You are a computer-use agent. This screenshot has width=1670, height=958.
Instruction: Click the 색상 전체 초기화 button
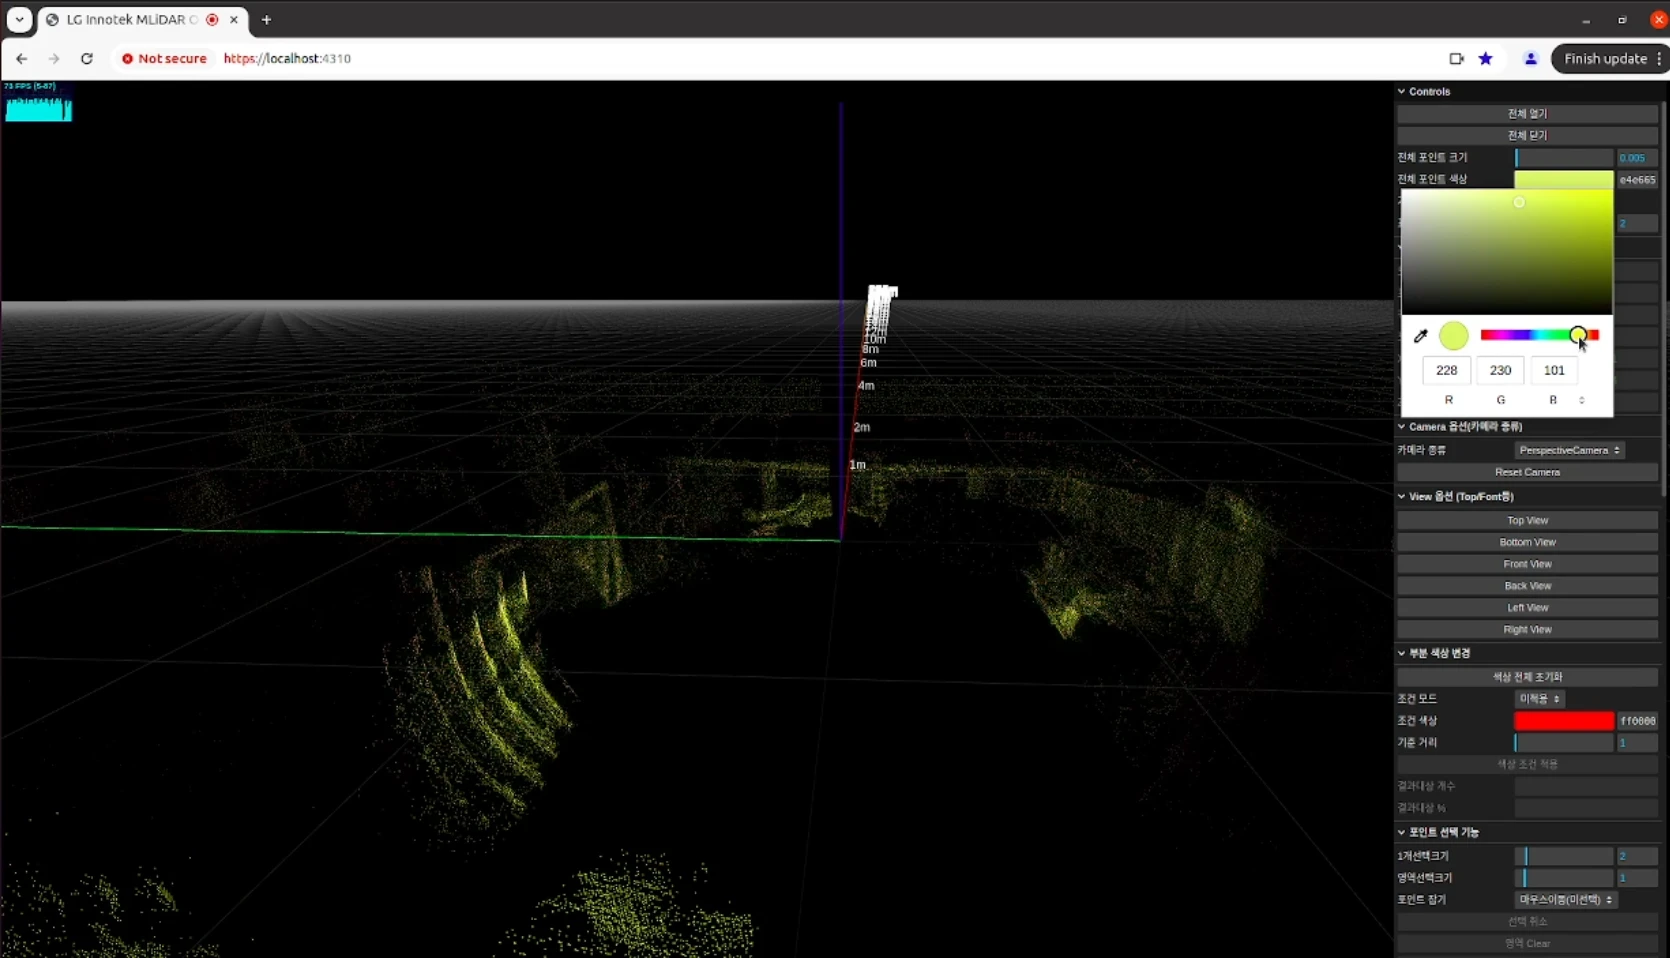[x=1527, y=677]
